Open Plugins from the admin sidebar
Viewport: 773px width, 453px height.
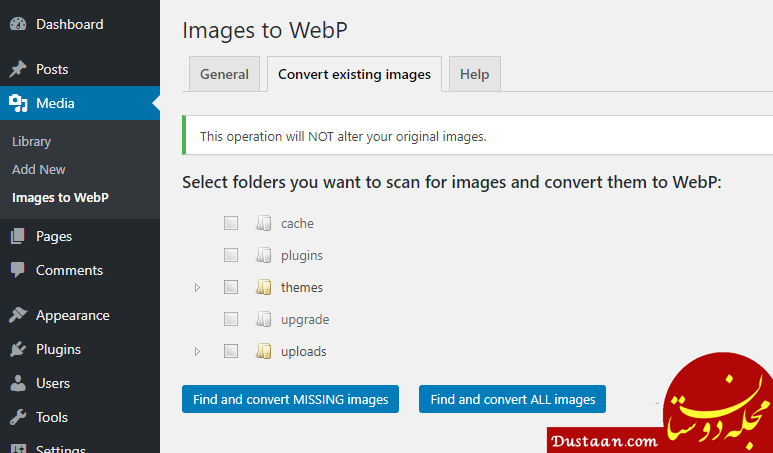pyautogui.click(x=80, y=349)
